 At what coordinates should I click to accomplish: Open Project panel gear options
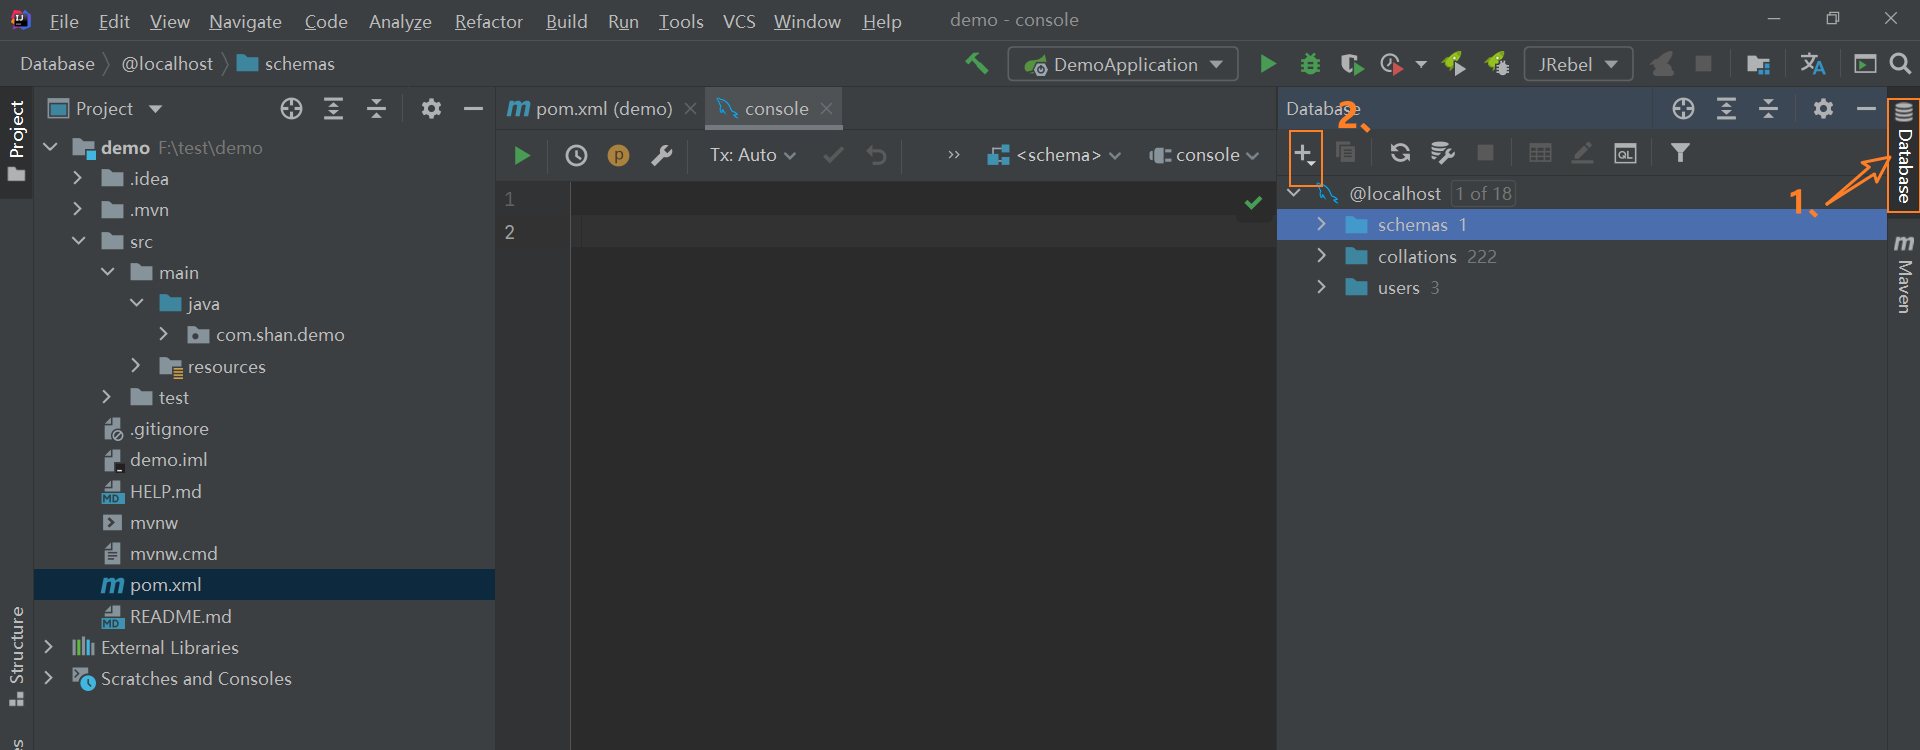(431, 109)
